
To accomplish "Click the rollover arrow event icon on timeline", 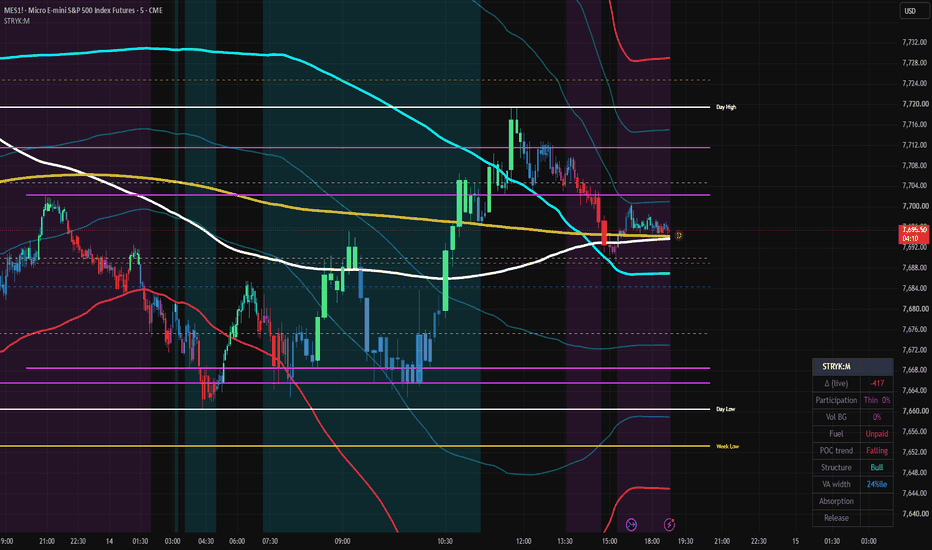I will pyautogui.click(x=631, y=524).
